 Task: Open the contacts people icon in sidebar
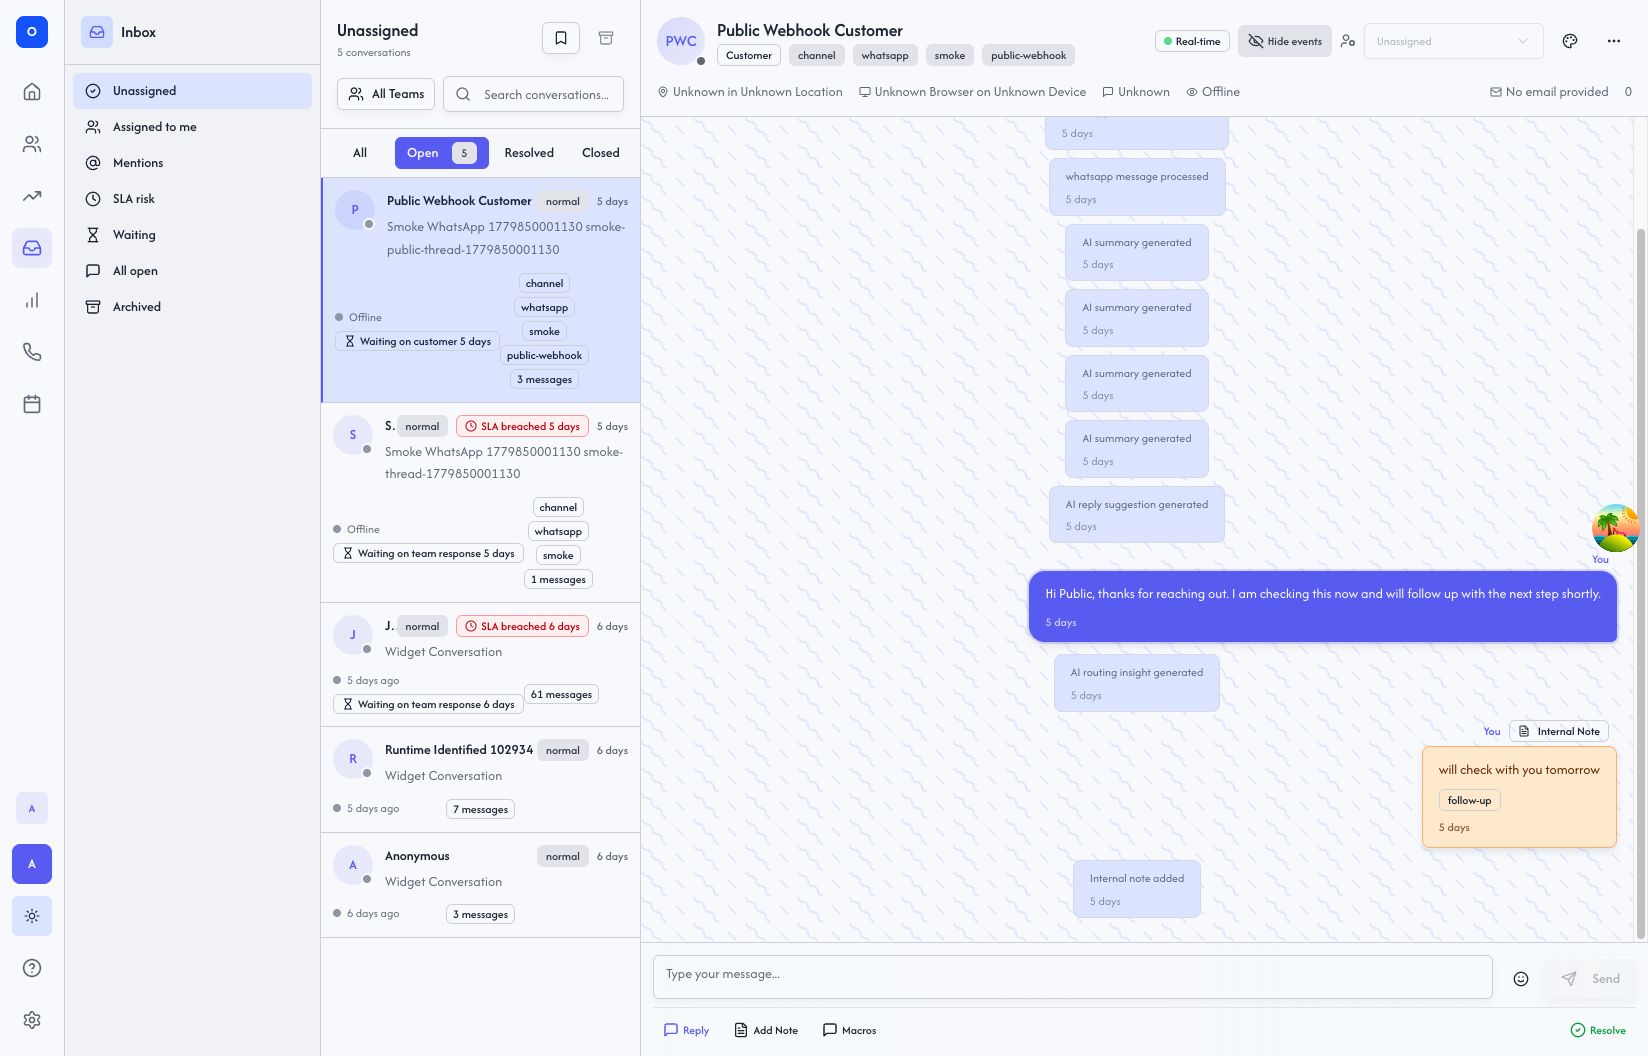pos(32,144)
